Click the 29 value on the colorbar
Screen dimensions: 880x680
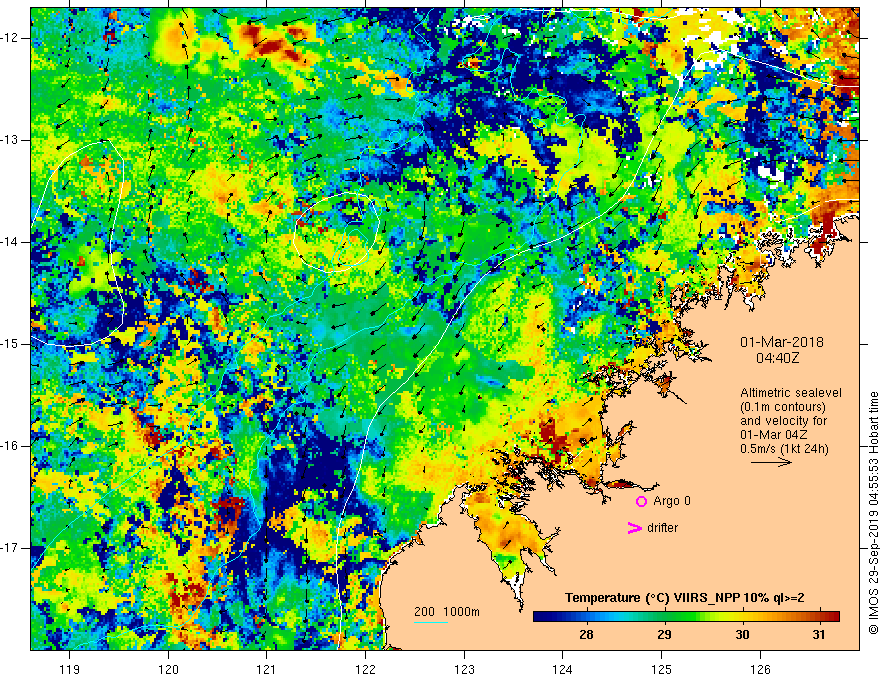pyautogui.click(x=664, y=635)
